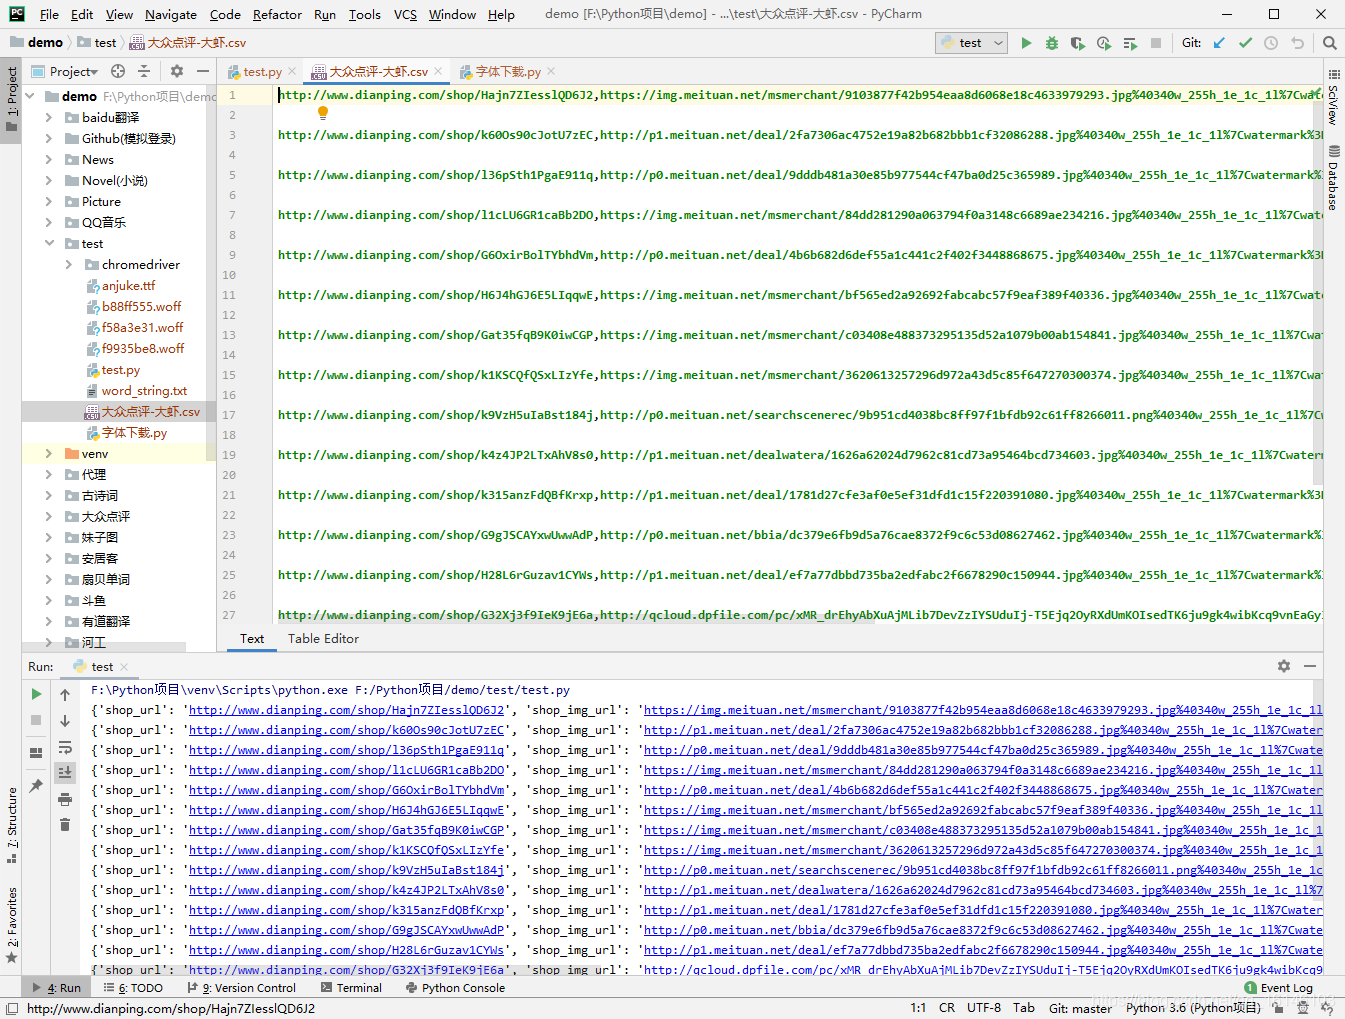Screen dimensions: 1345x1019
Task: Update project from Git with blue arrow
Action: tap(1219, 43)
